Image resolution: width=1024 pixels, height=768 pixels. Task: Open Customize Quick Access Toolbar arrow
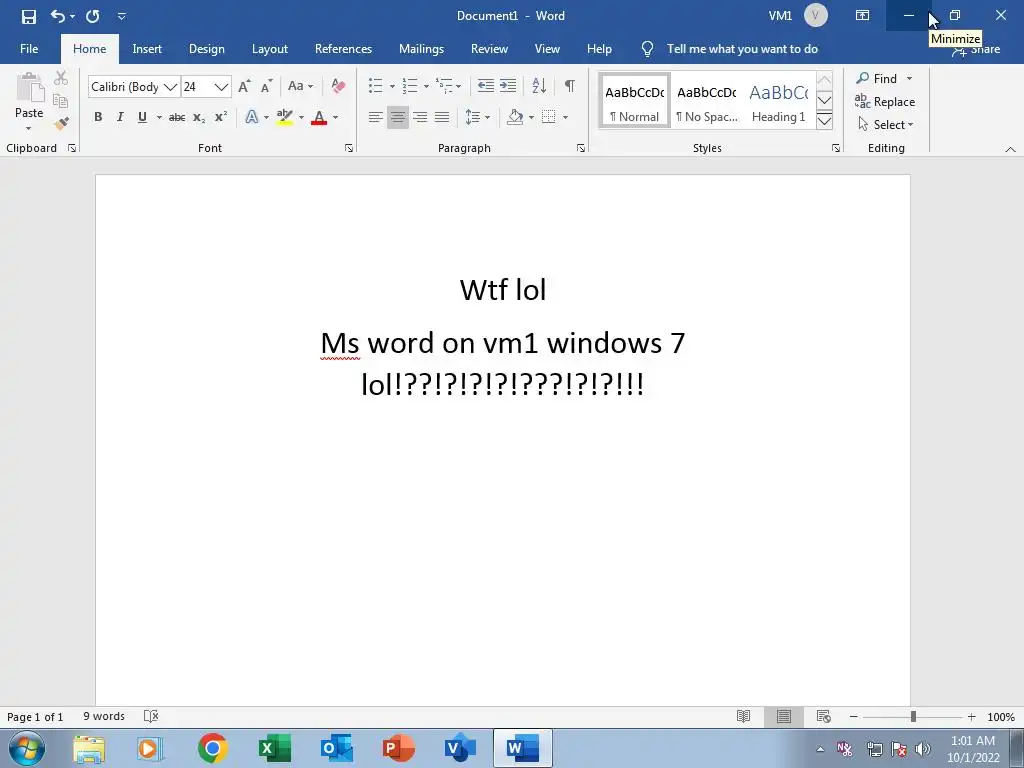coord(121,16)
